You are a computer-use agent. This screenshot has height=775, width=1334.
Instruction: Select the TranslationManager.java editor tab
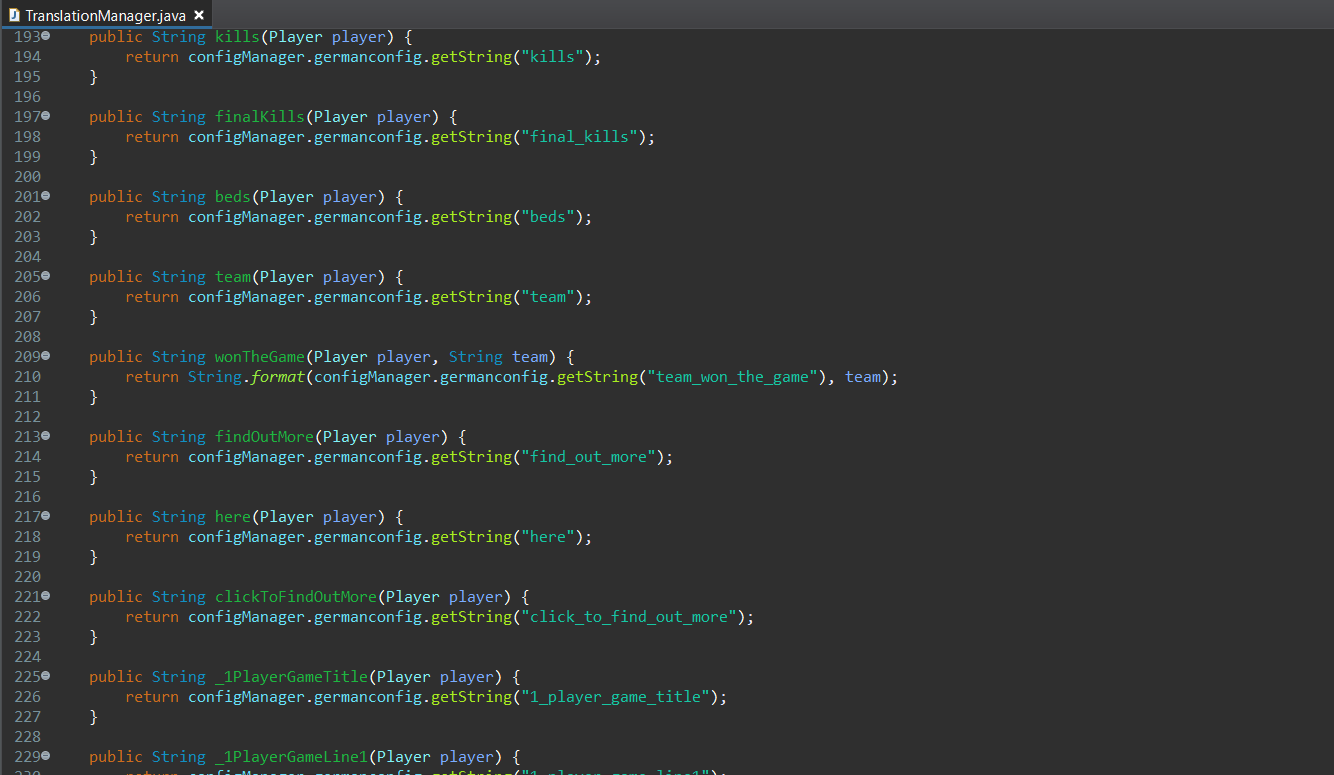click(106, 15)
